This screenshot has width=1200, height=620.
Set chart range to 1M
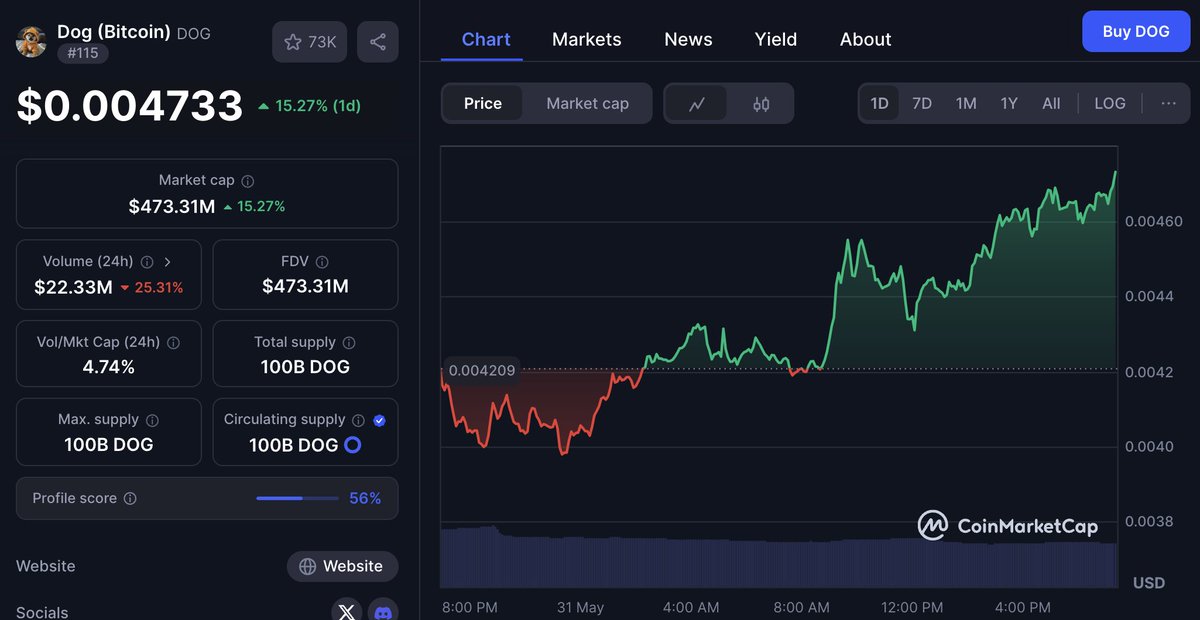click(966, 103)
